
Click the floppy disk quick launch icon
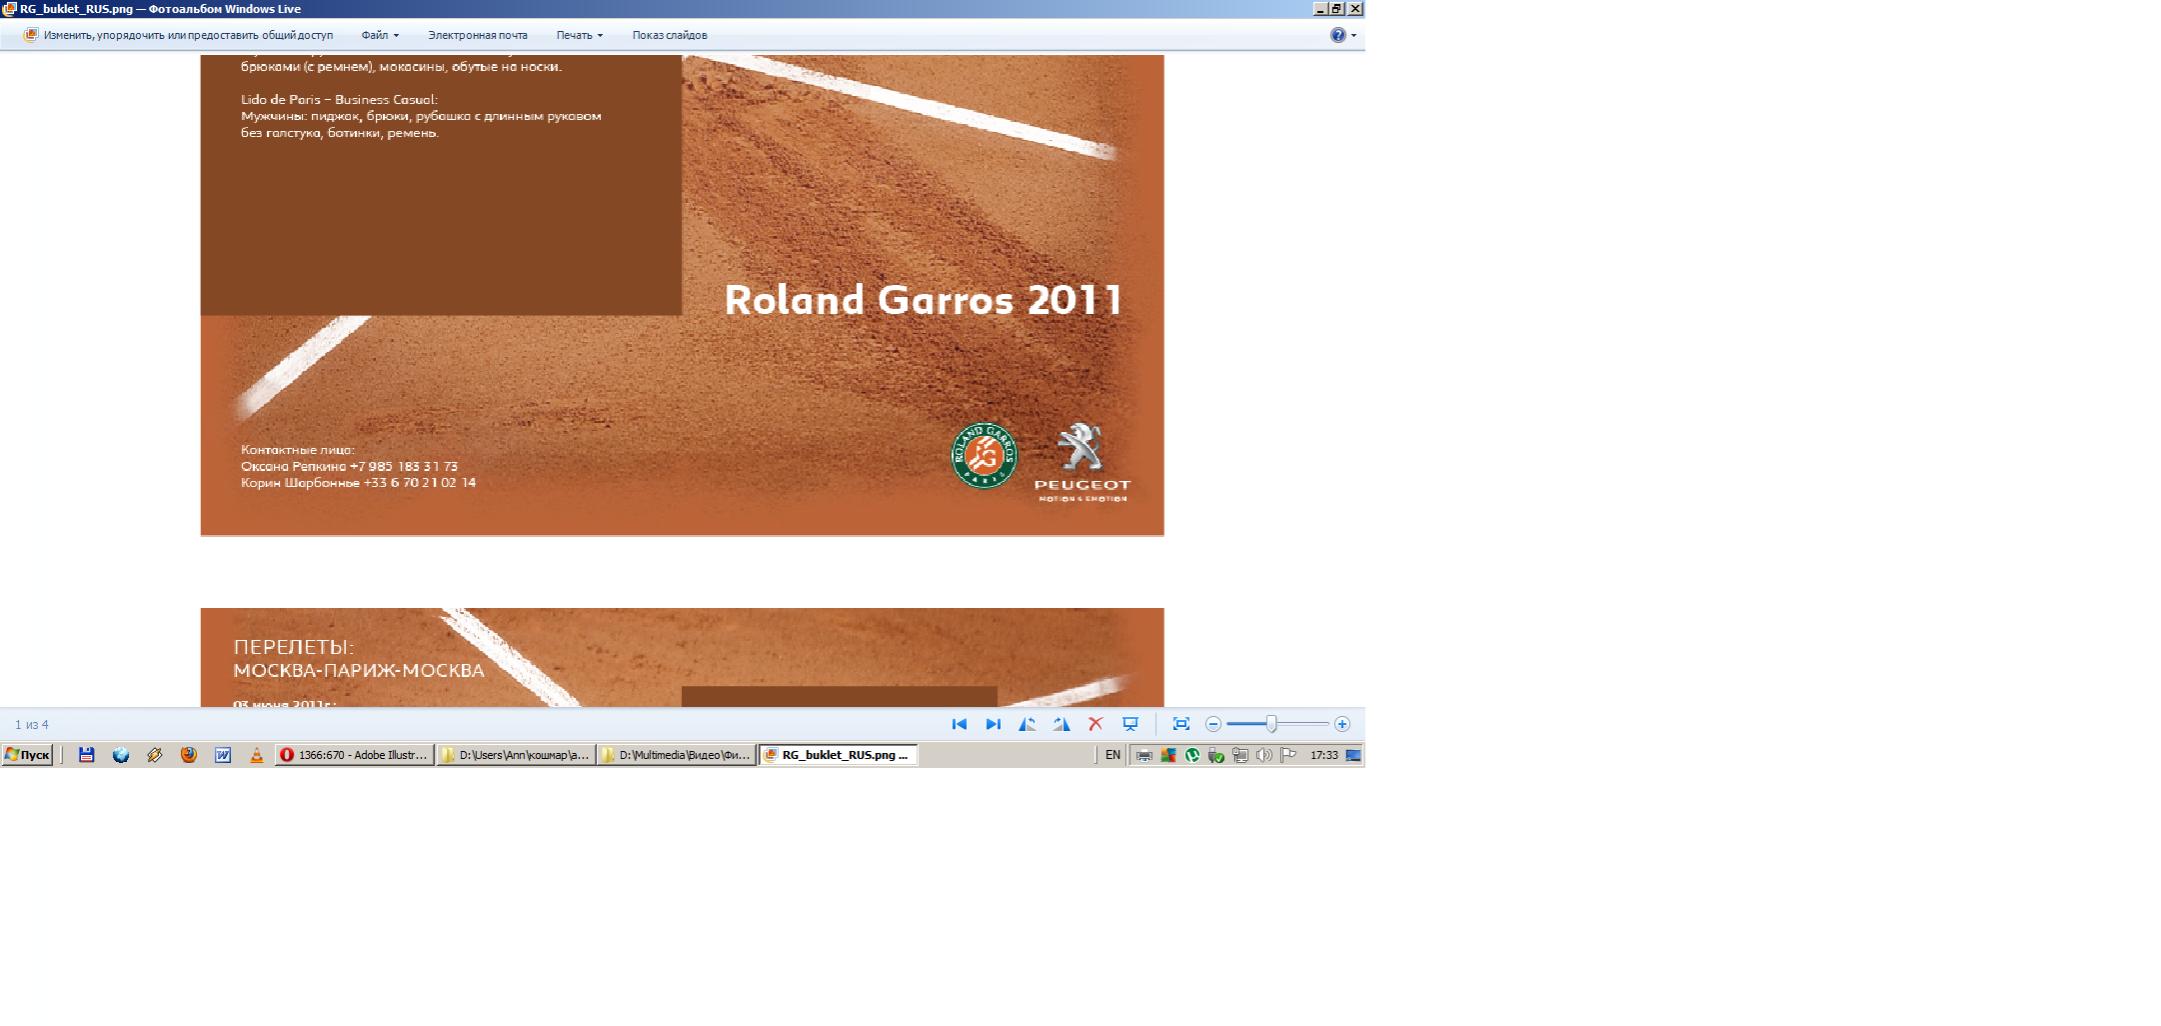87,755
